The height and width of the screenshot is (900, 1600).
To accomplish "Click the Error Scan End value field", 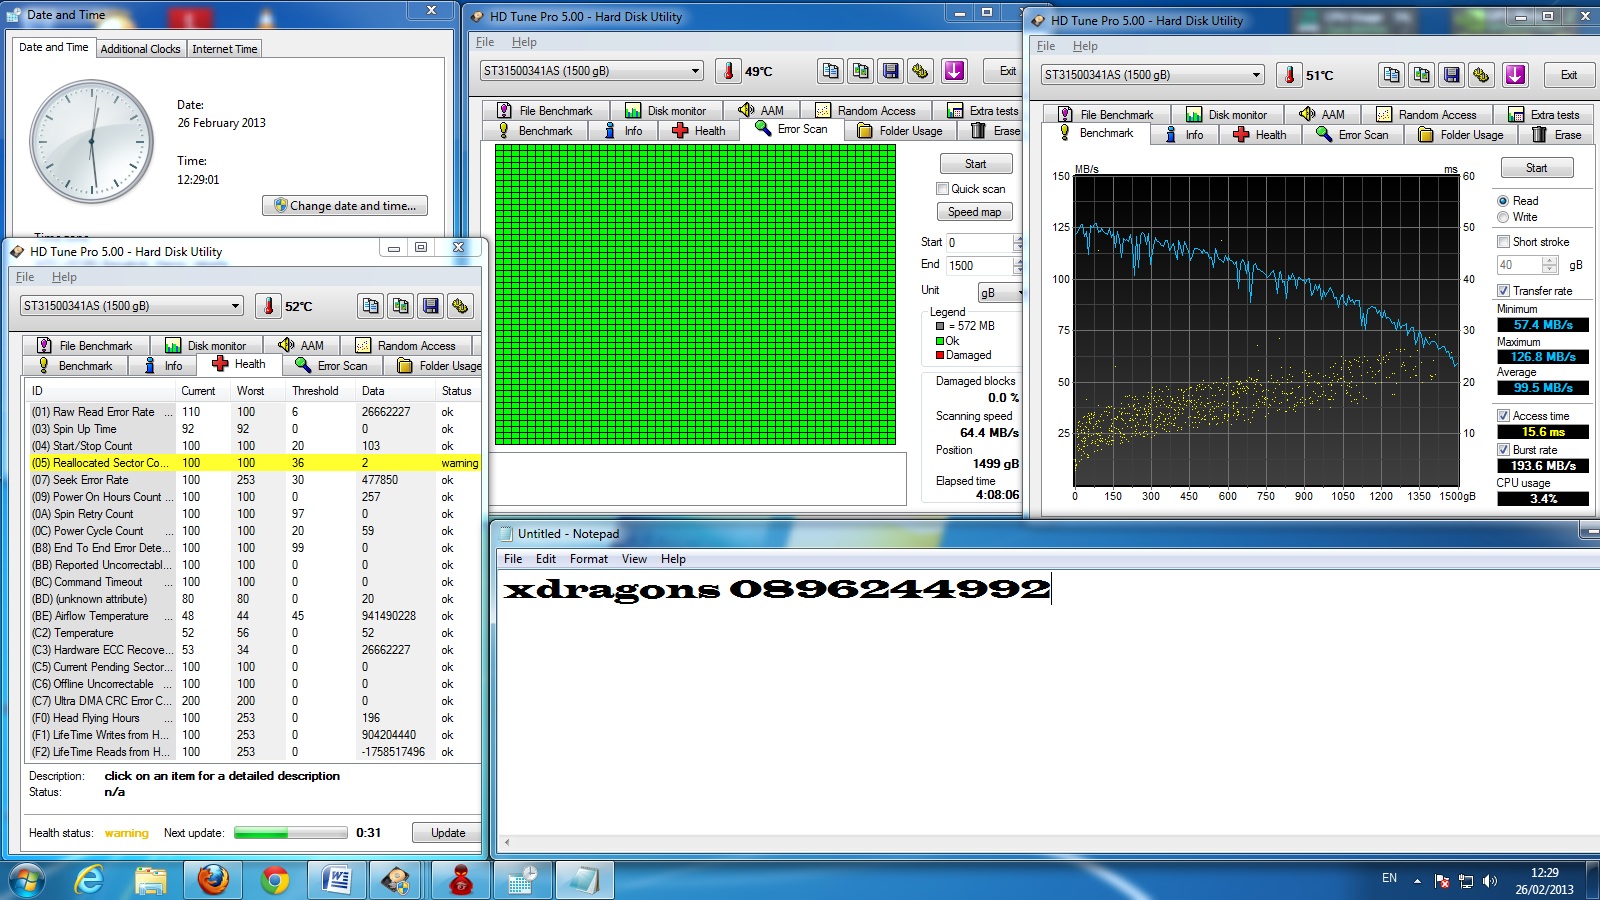I will [x=981, y=266].
